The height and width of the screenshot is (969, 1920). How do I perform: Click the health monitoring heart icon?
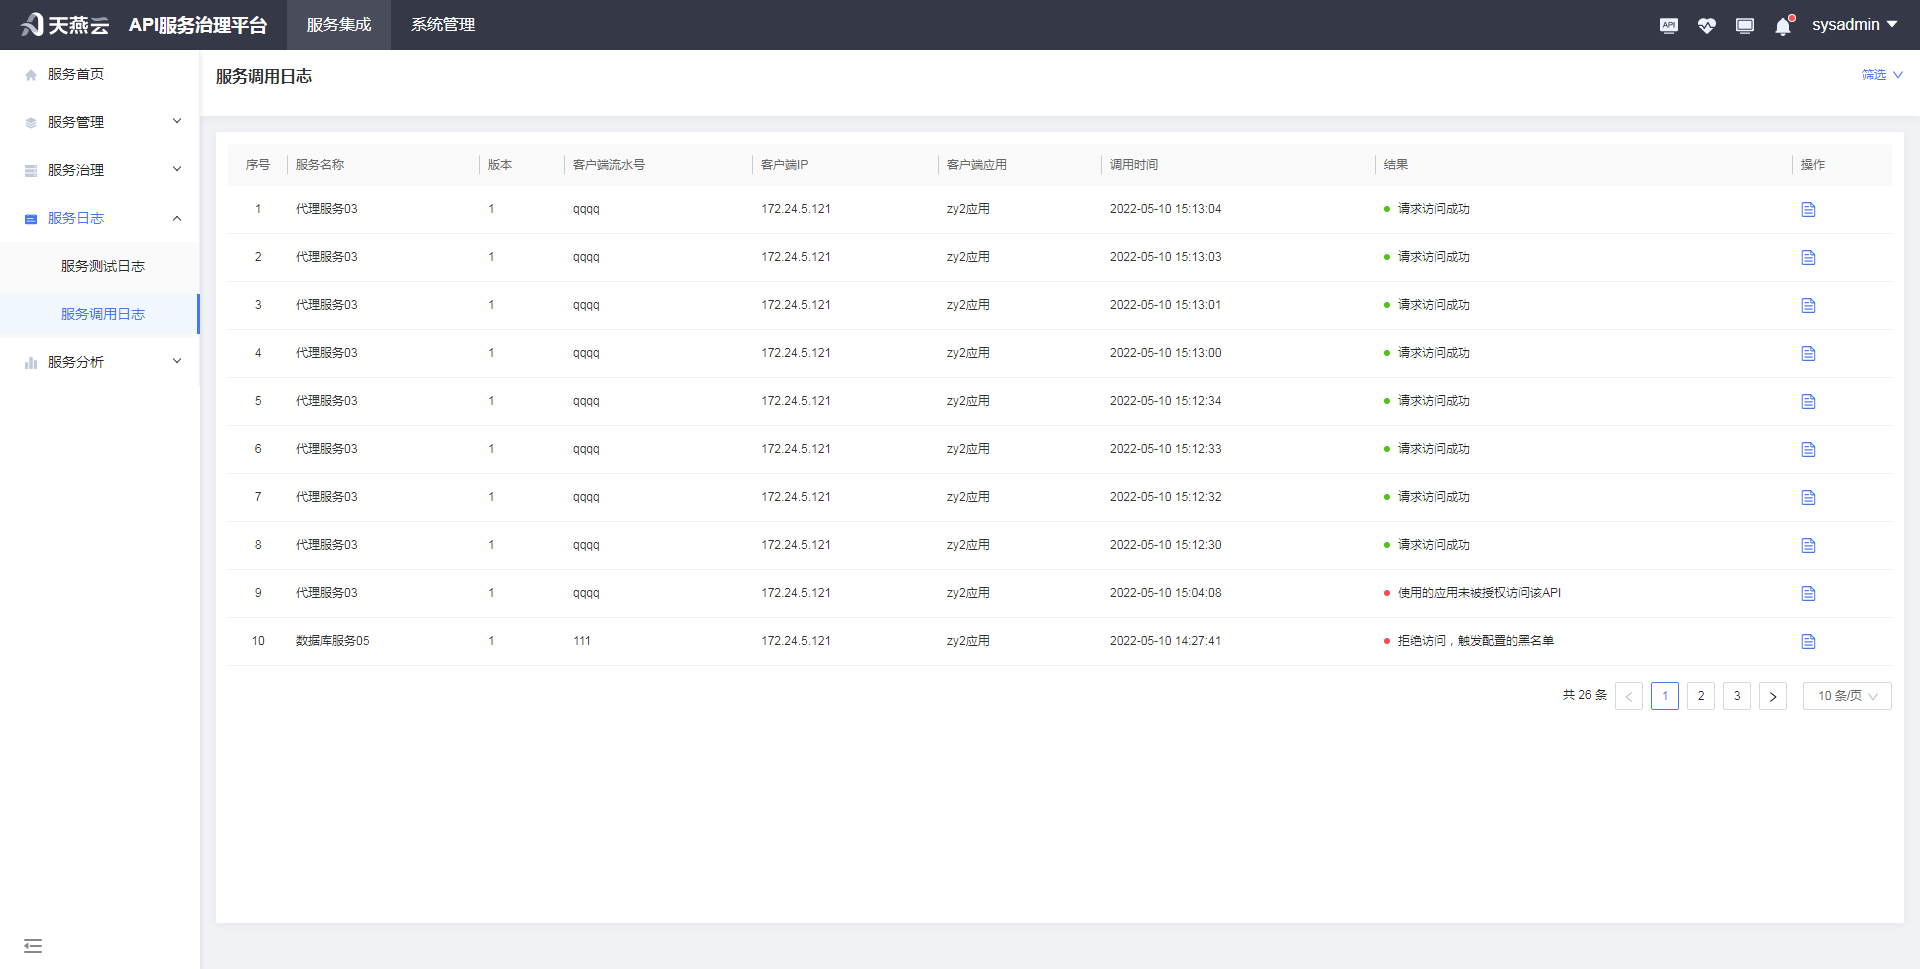coord(1707,25)
